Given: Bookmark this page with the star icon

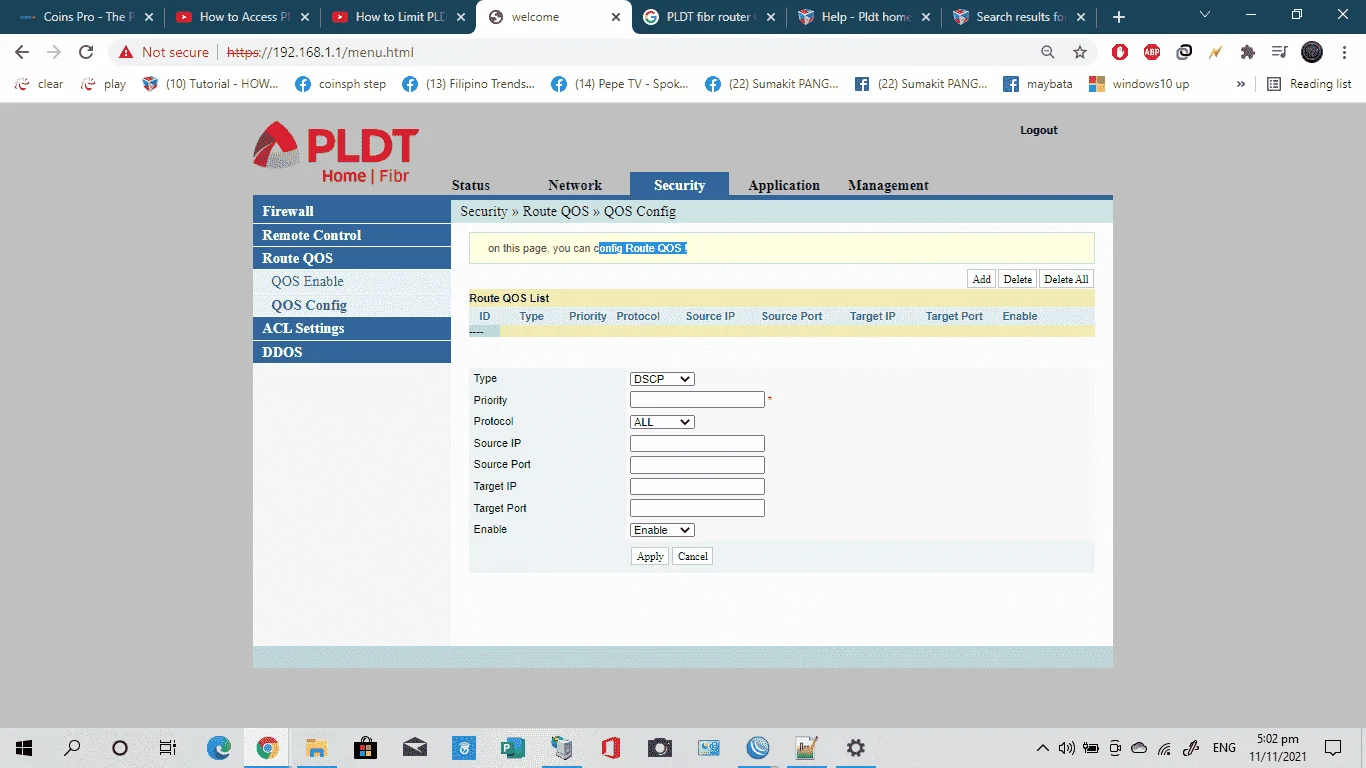Looking at the screenshot, I should (1080, 52).
